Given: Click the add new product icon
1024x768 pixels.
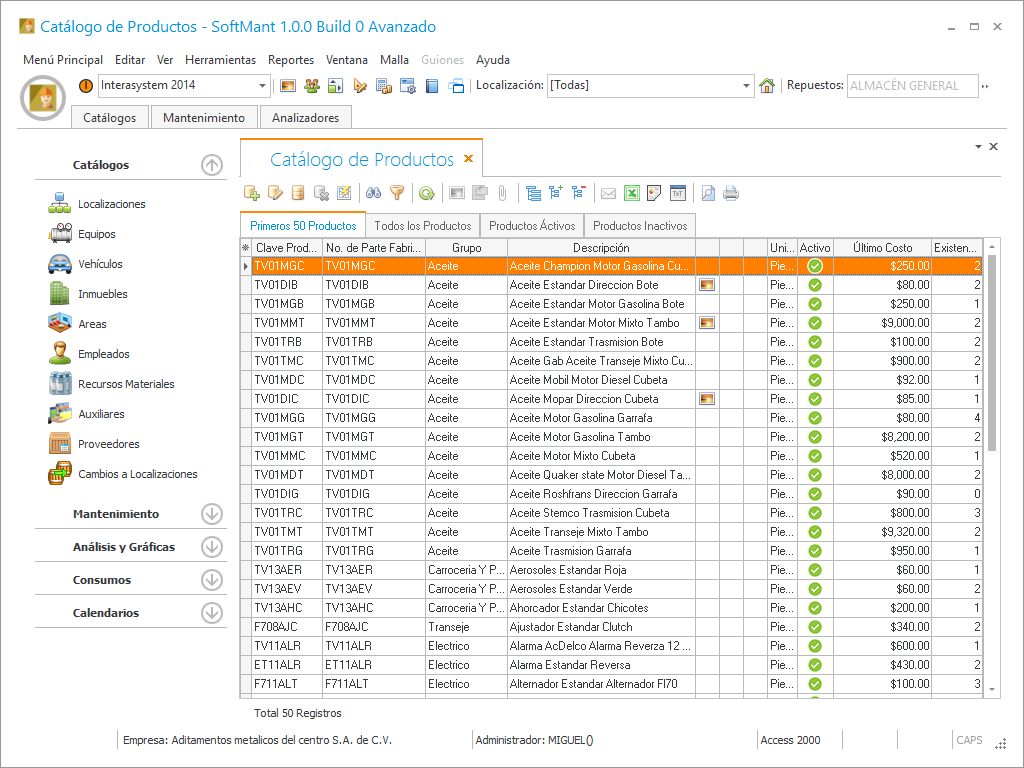Looking at the screenshot, I should (252, 193).
